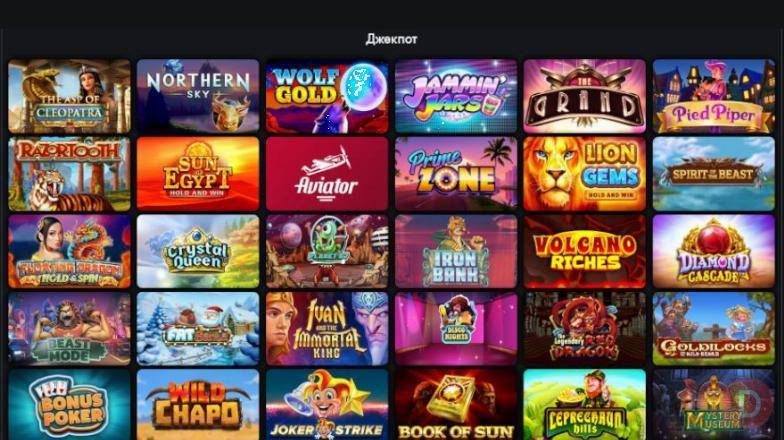The width and height of the screenshot is (784, 440).
Task: Open the Crystal Queen slot
Action: (x=198, y=252)
